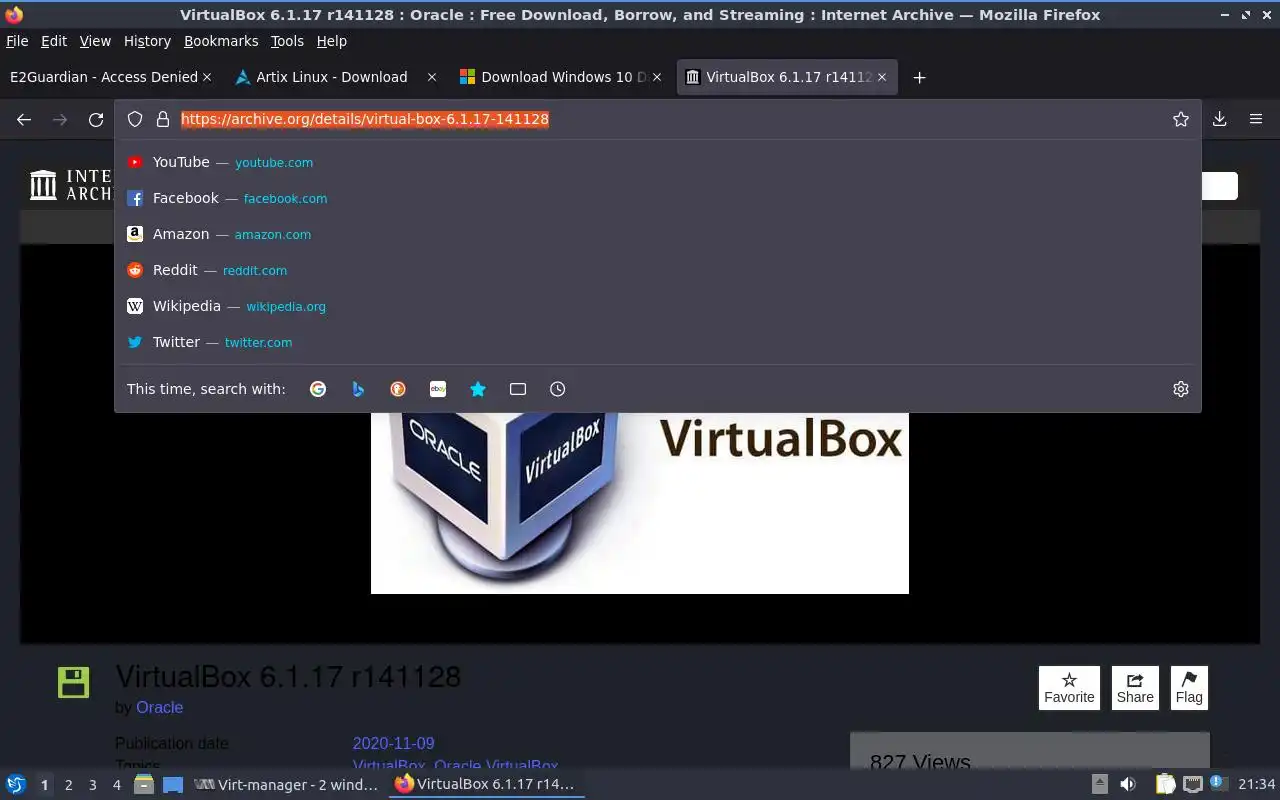Click the archive.org URL in address bar
This screenshot has width=1280, height=800.
365,119
